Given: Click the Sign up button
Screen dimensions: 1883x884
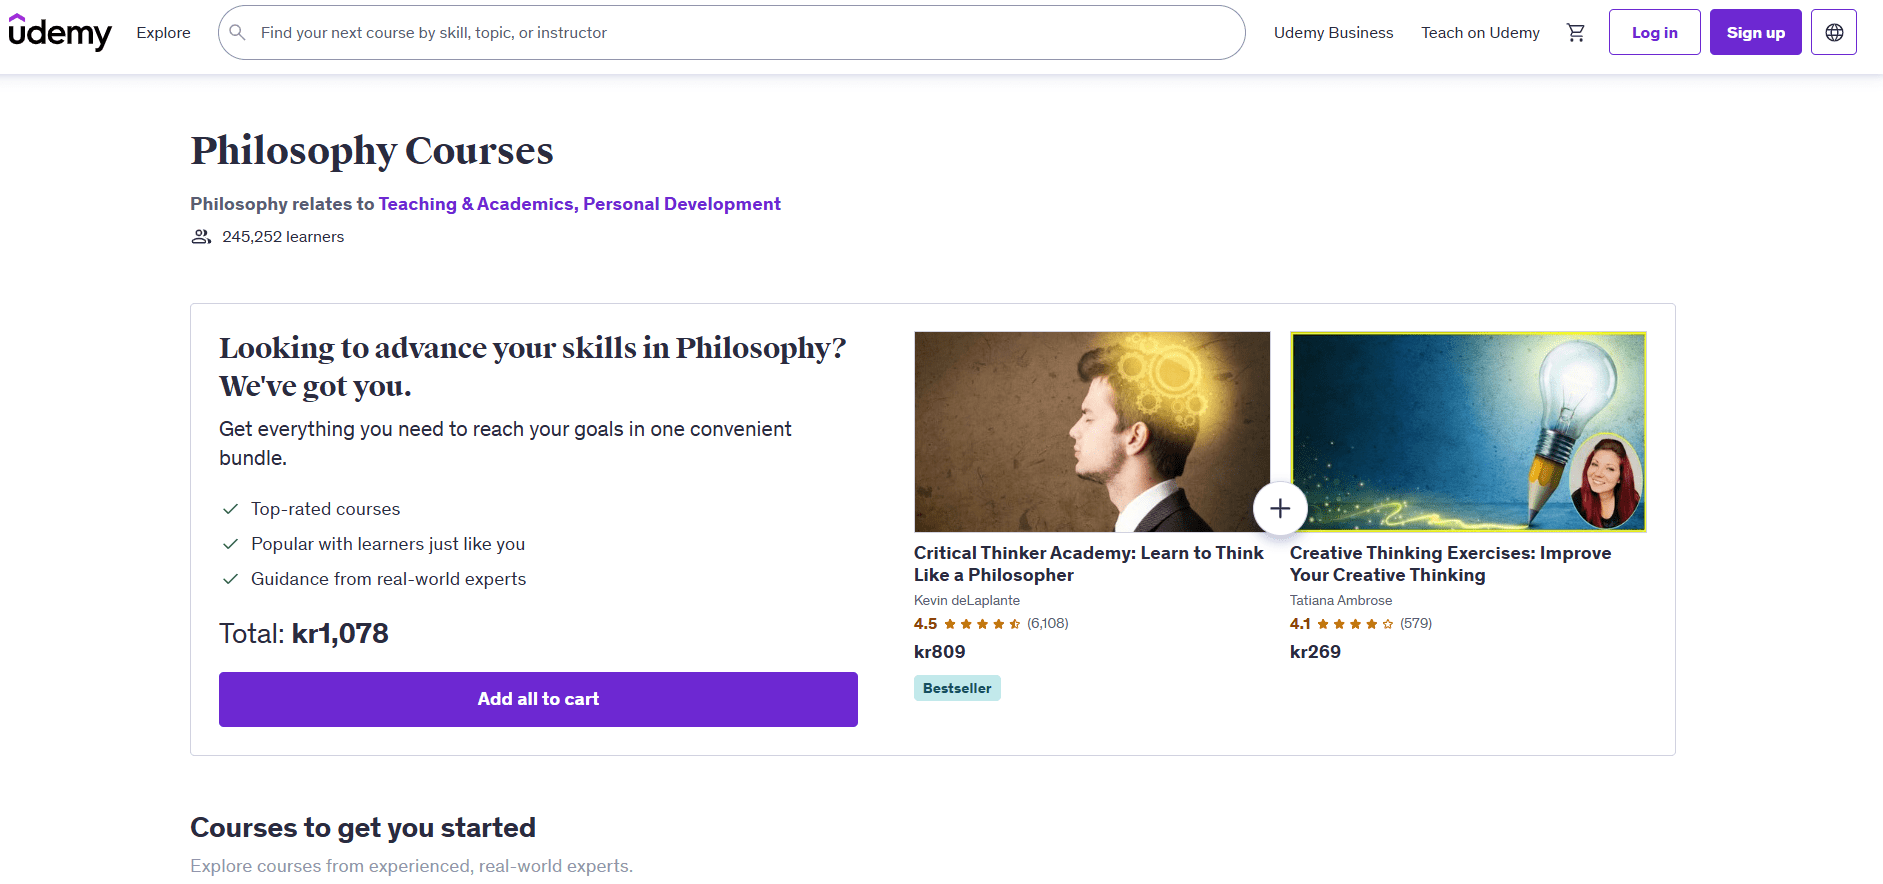Looking at the screenshot, I should (x=1756, y=32).
